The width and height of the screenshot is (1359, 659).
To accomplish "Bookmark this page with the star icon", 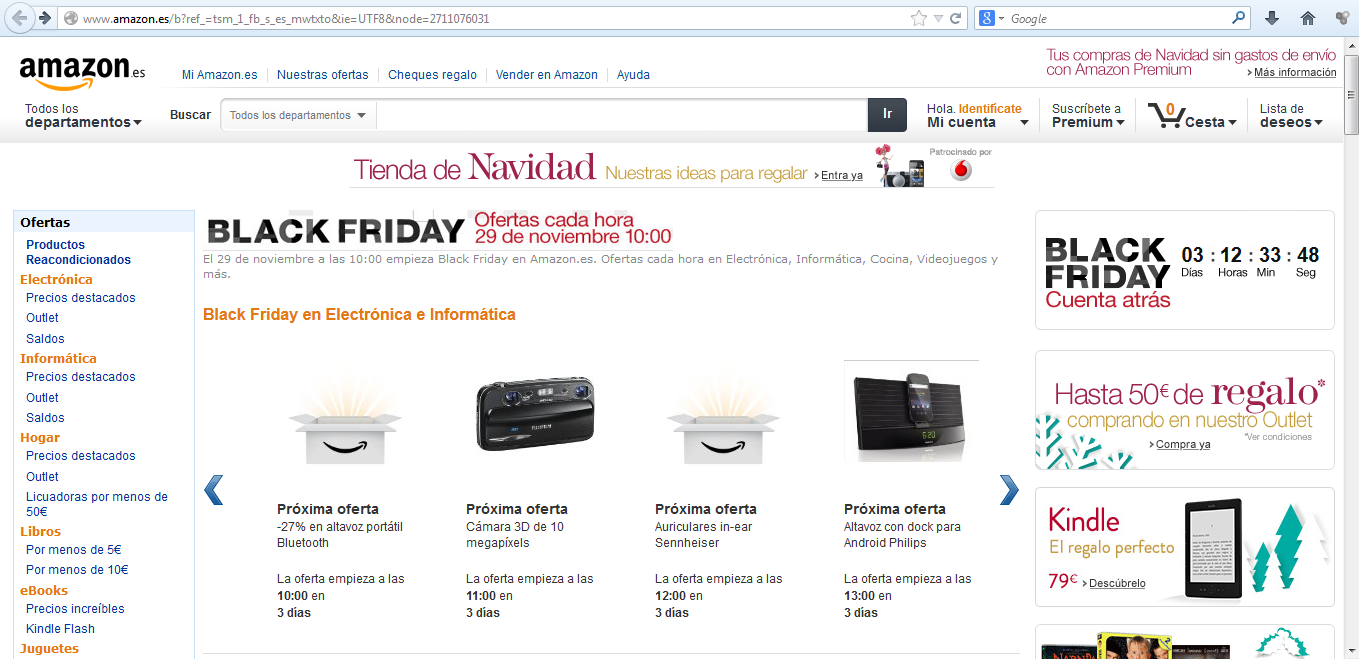I will [919, 18].
